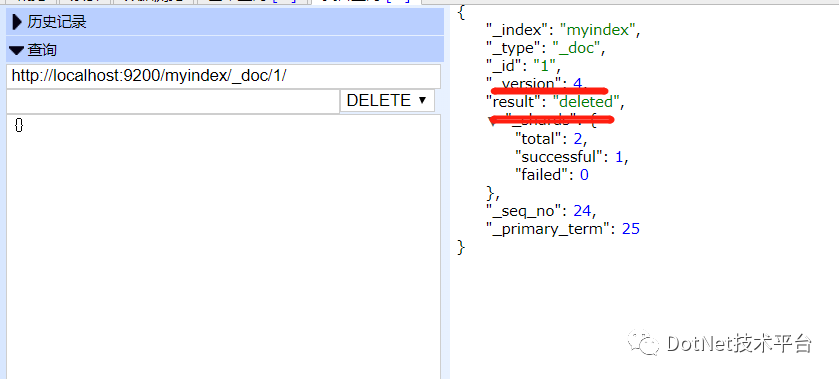Select the "_index": "myindex" line

pyautogui.click(x=563, y=31)
